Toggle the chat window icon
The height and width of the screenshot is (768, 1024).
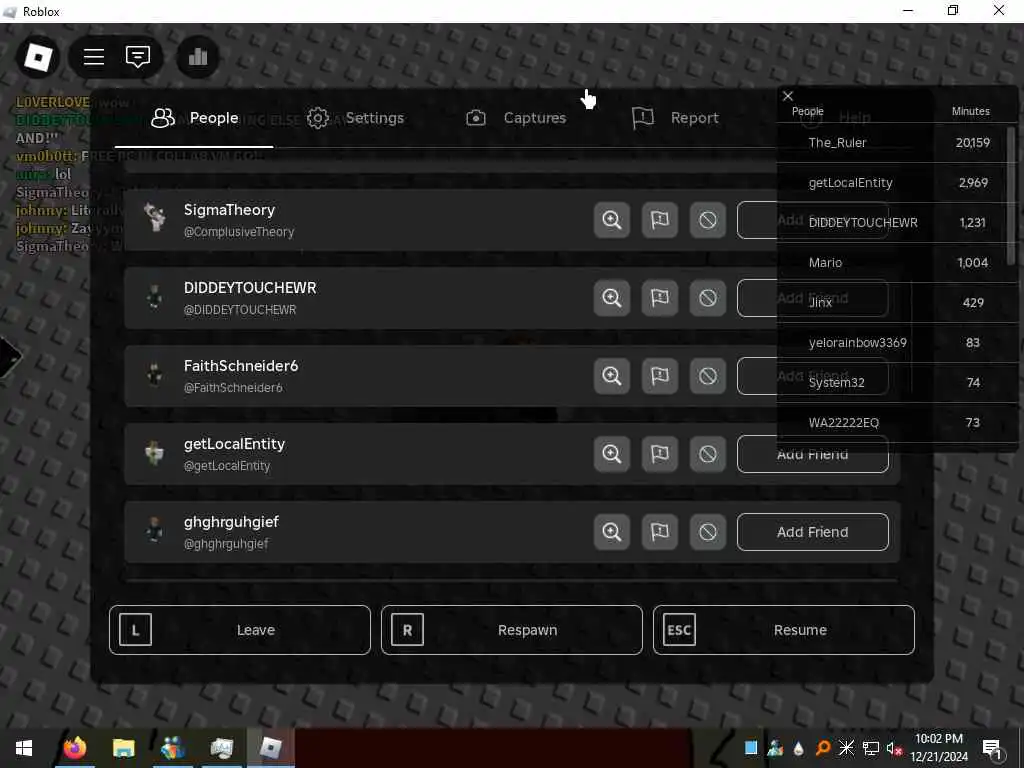tap(138, 57)
